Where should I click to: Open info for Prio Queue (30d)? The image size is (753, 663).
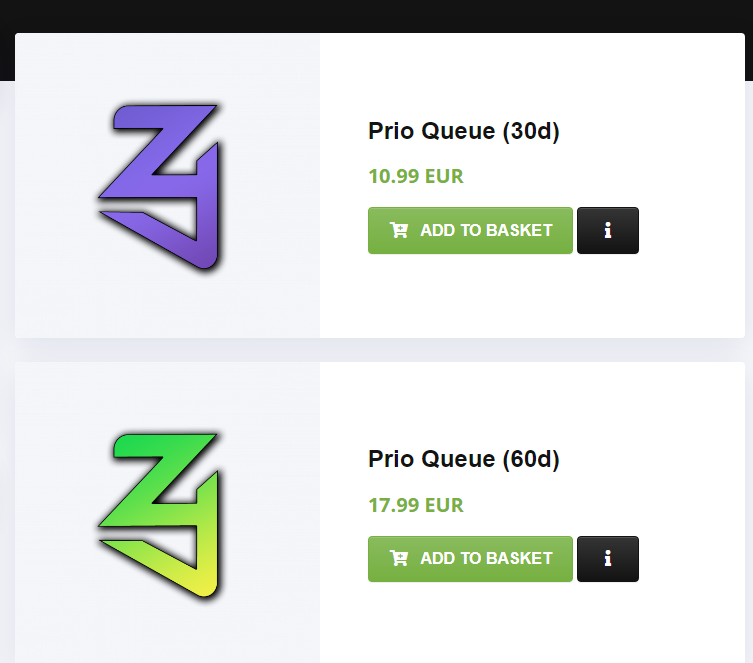[608, 231]
